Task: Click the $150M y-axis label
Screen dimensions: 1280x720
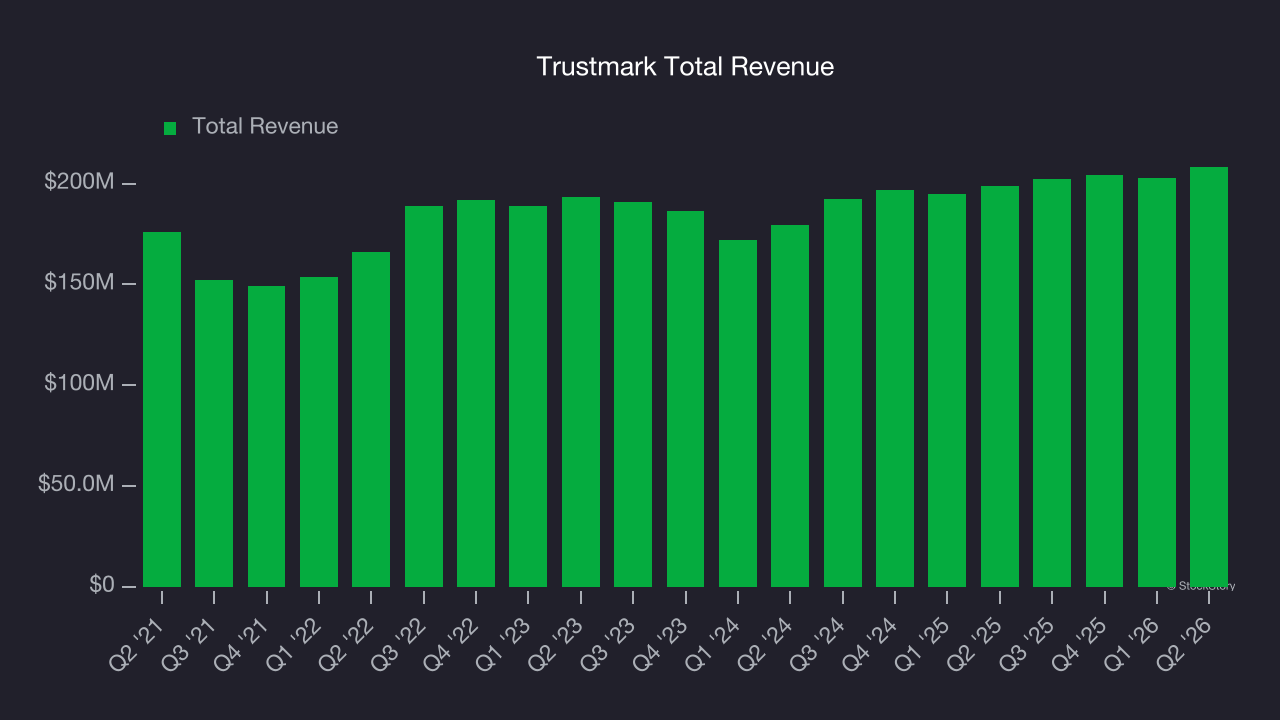Action: pos(80,283)
